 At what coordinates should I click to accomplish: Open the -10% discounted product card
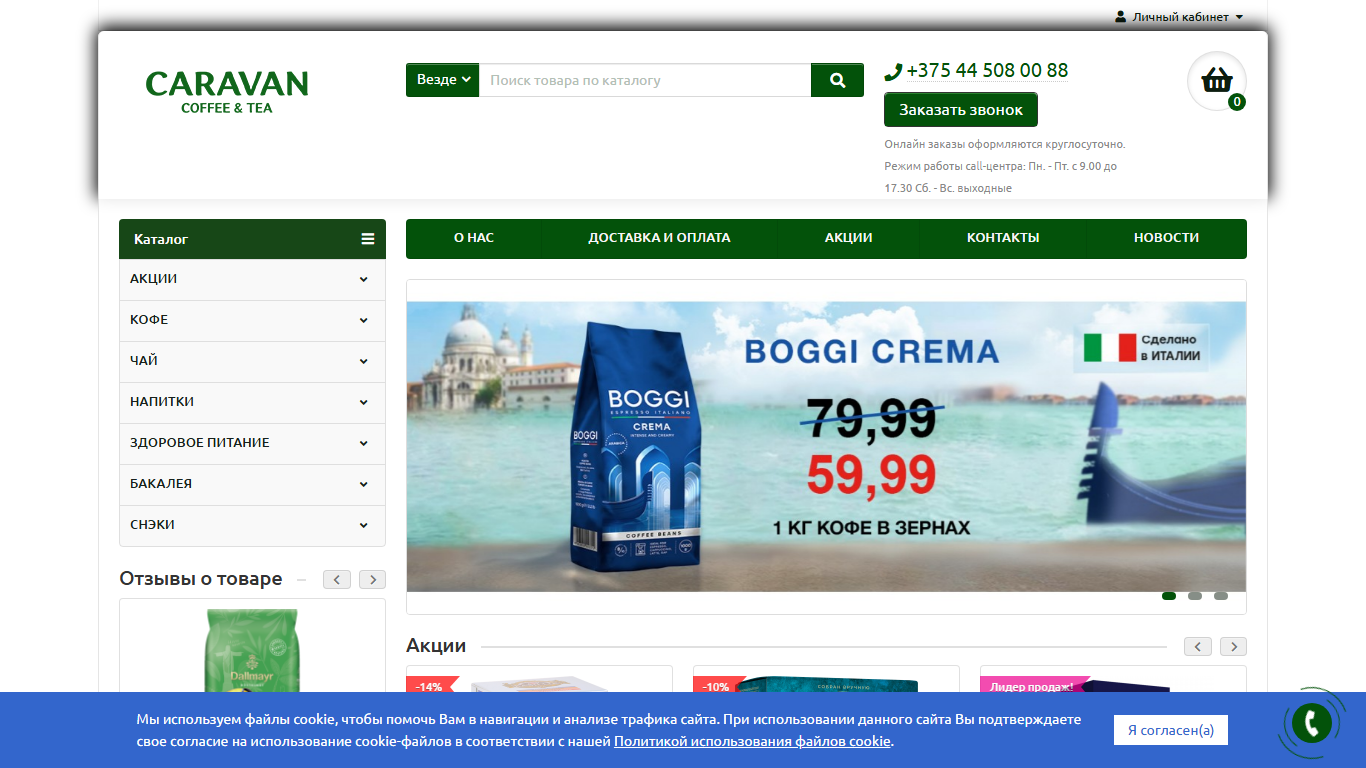(x=826, y=680)
